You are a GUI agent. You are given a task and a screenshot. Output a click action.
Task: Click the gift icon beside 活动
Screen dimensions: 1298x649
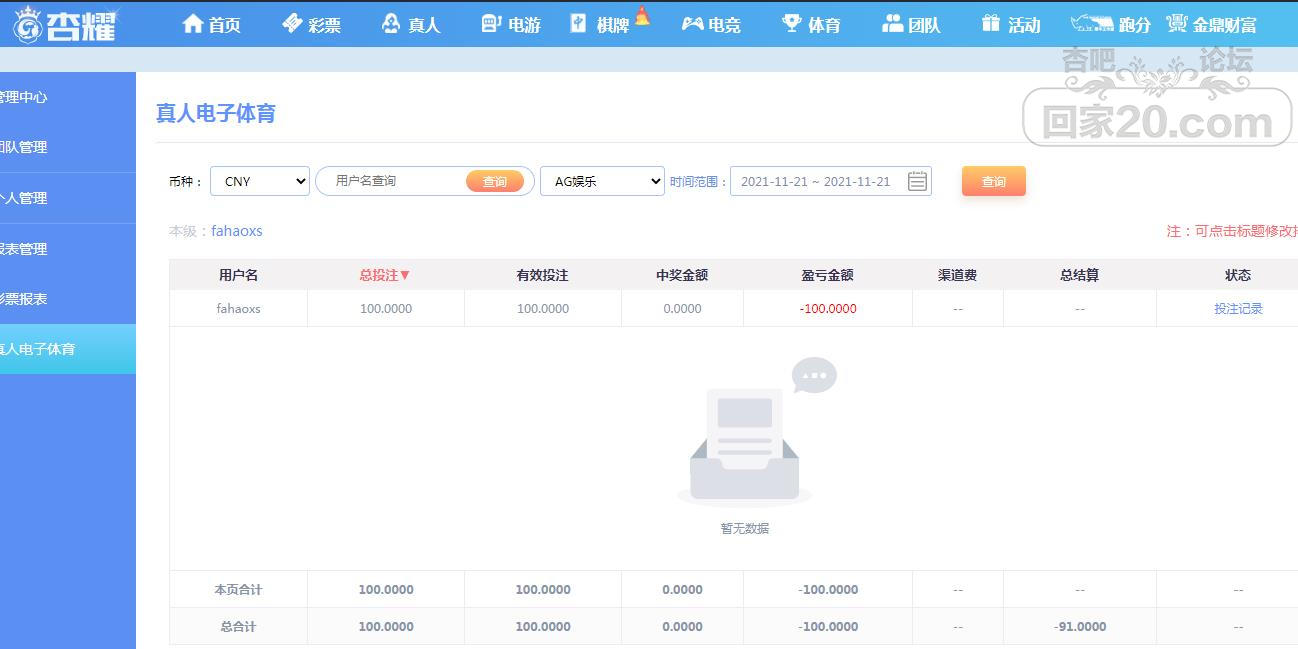point(991,23)
